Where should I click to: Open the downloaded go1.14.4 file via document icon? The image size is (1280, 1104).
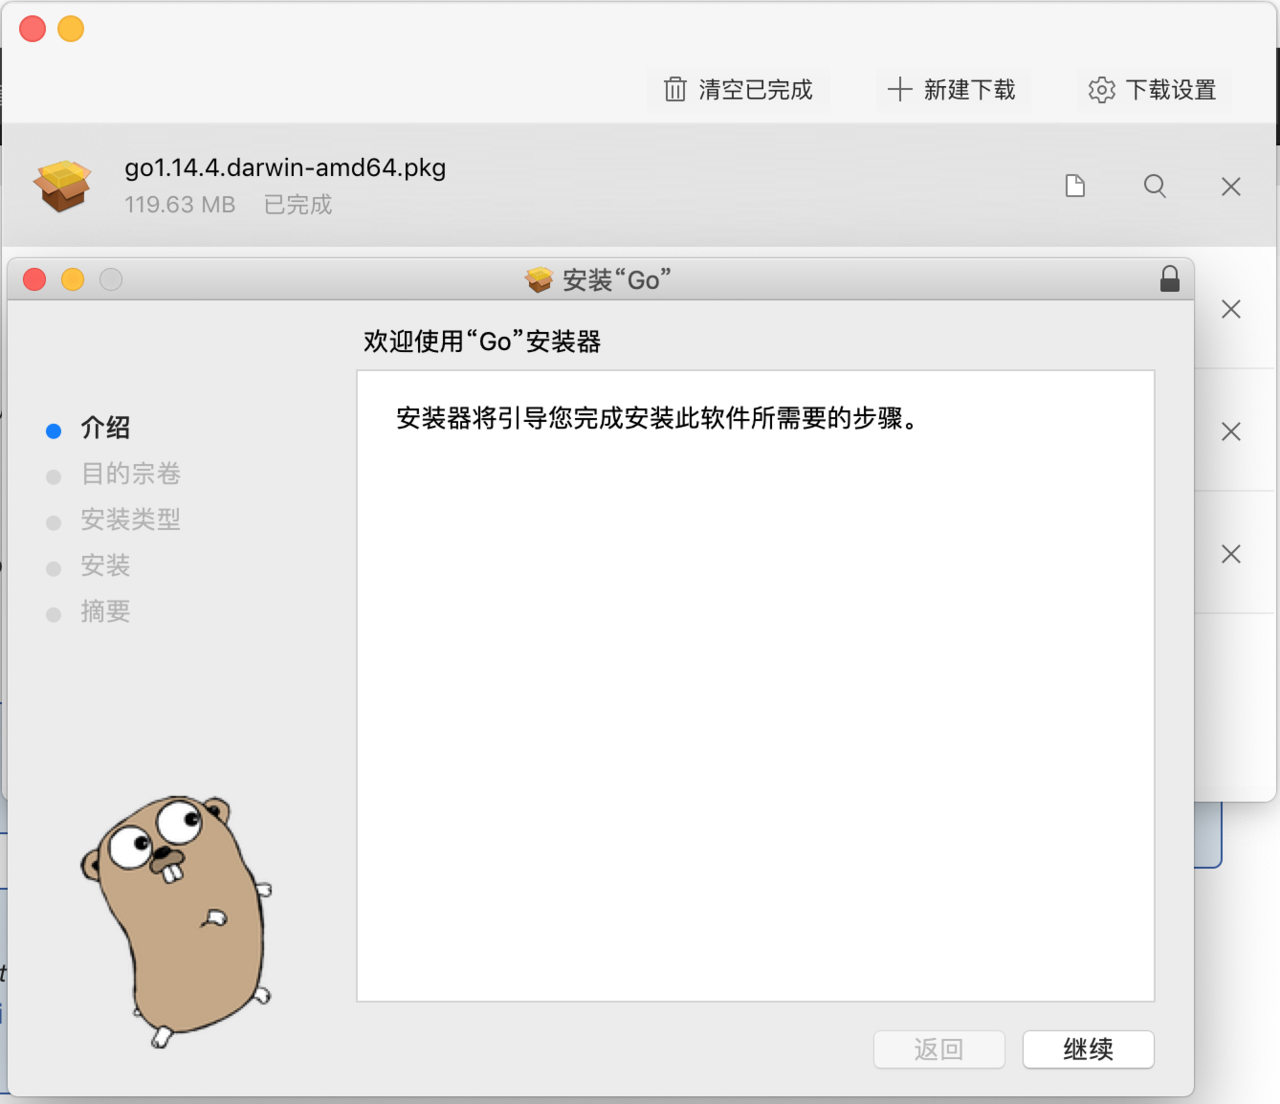pos(1075,186)
